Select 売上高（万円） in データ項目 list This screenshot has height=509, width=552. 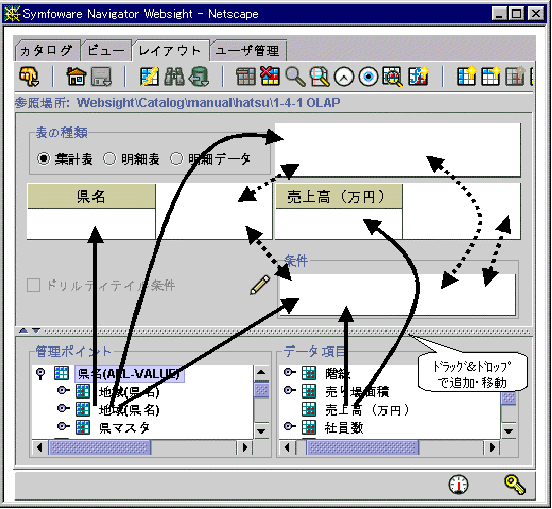(x=367, y=410)
